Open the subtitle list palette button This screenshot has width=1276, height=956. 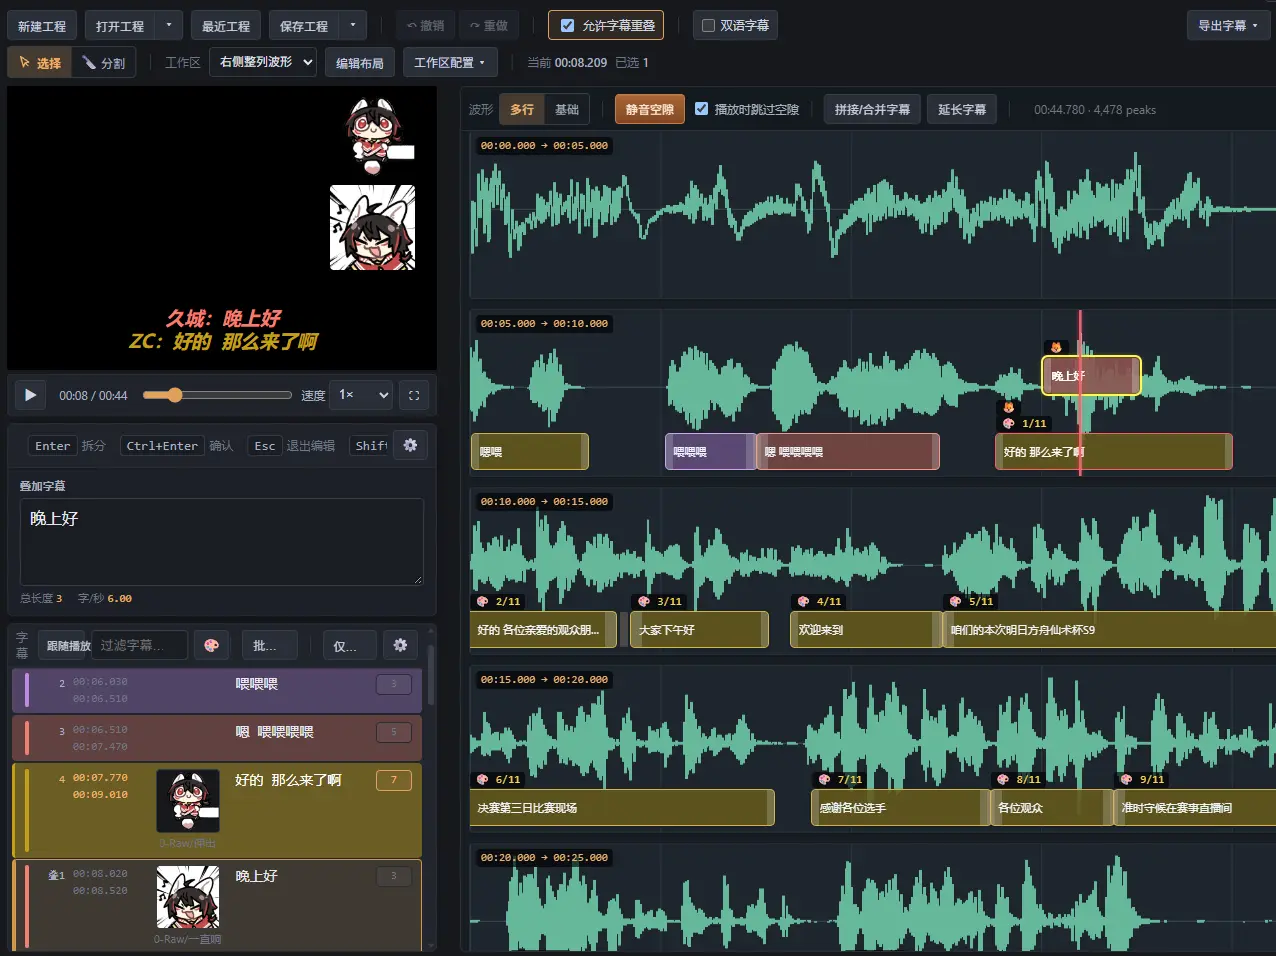211,645
